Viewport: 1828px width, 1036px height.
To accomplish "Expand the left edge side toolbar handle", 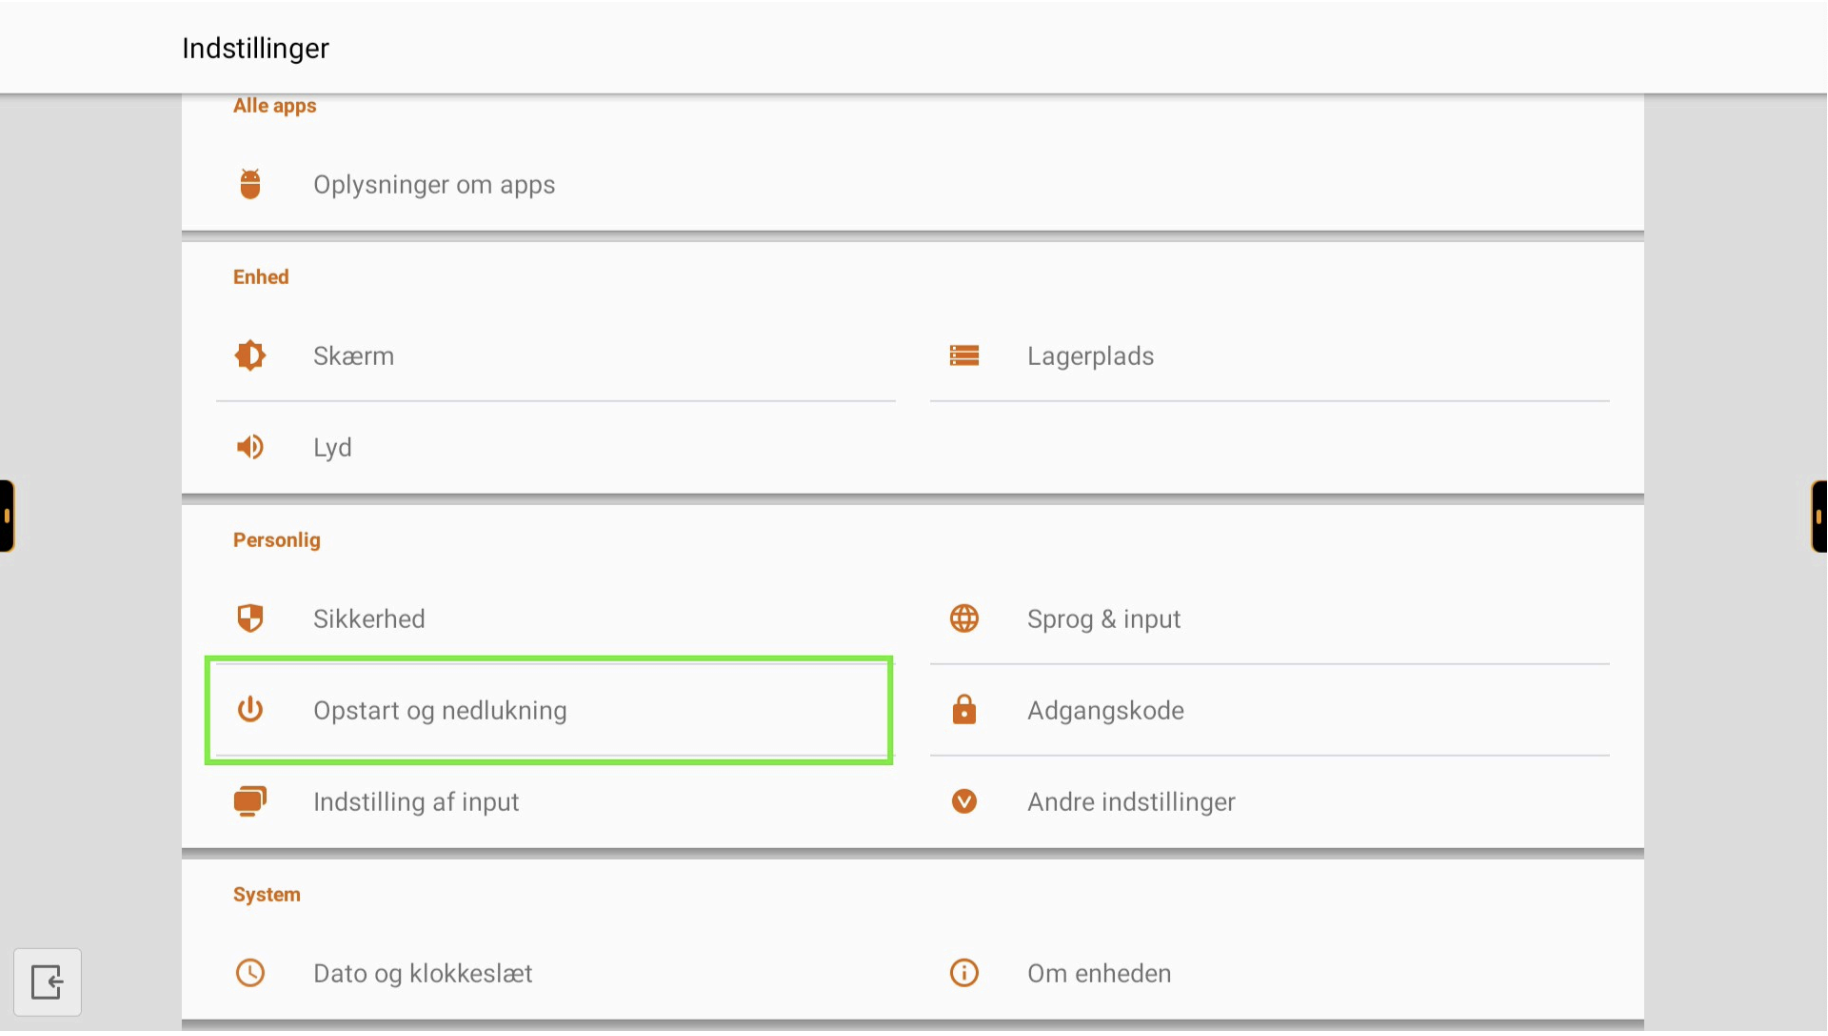I will point(7,516).
